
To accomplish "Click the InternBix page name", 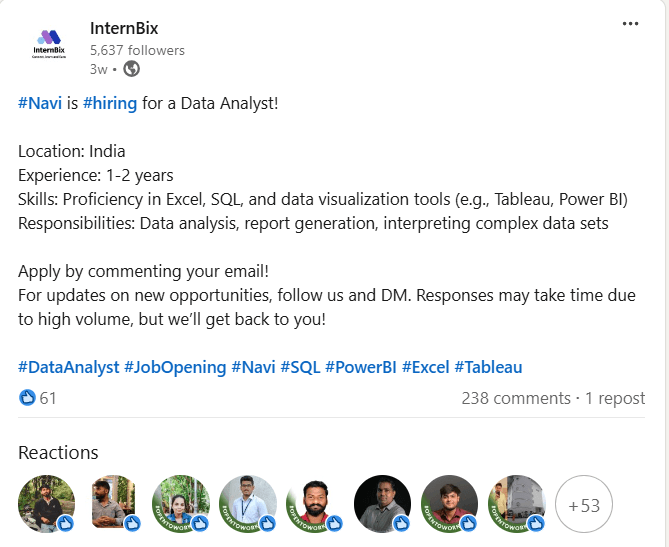I will (x=124, y=29).
